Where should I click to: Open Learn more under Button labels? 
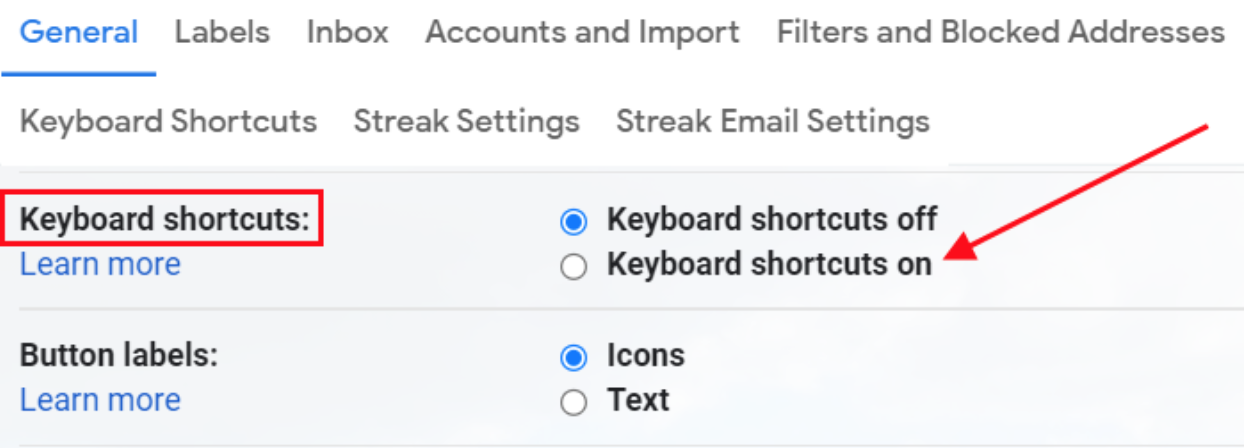(x=100, y=400)
